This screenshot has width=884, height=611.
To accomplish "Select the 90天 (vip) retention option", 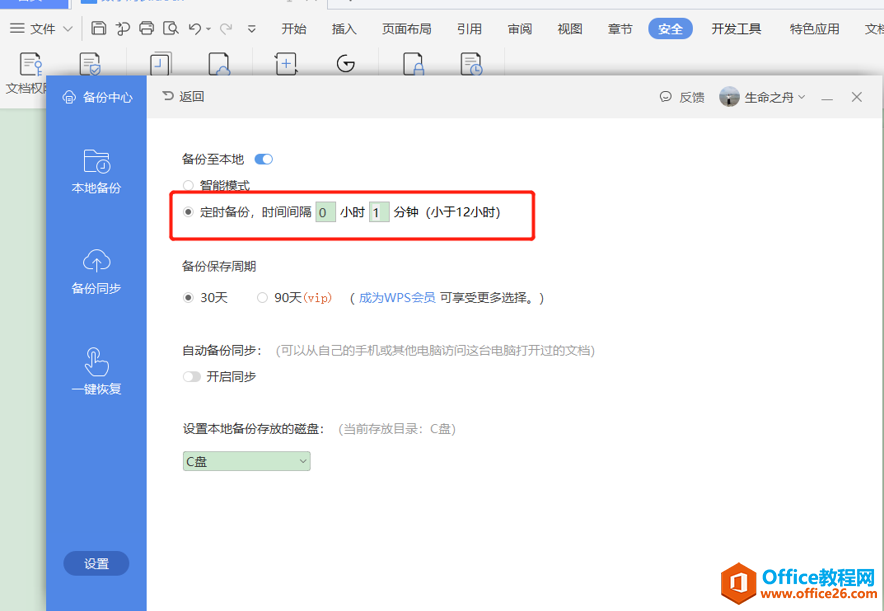I will 263,297.
